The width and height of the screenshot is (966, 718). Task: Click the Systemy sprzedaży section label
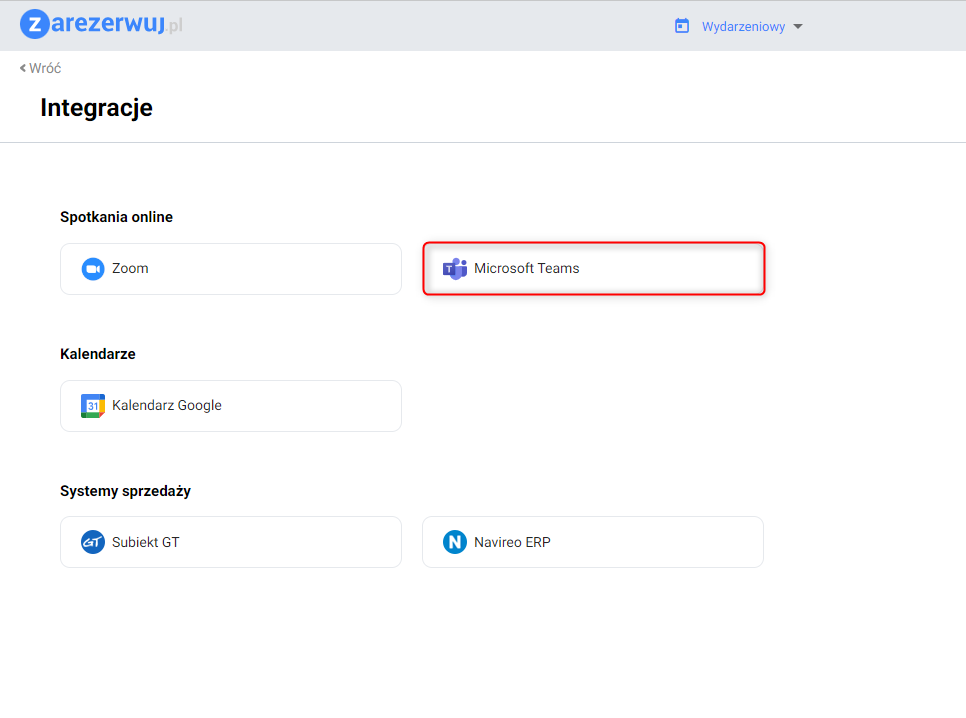(125, 491)
